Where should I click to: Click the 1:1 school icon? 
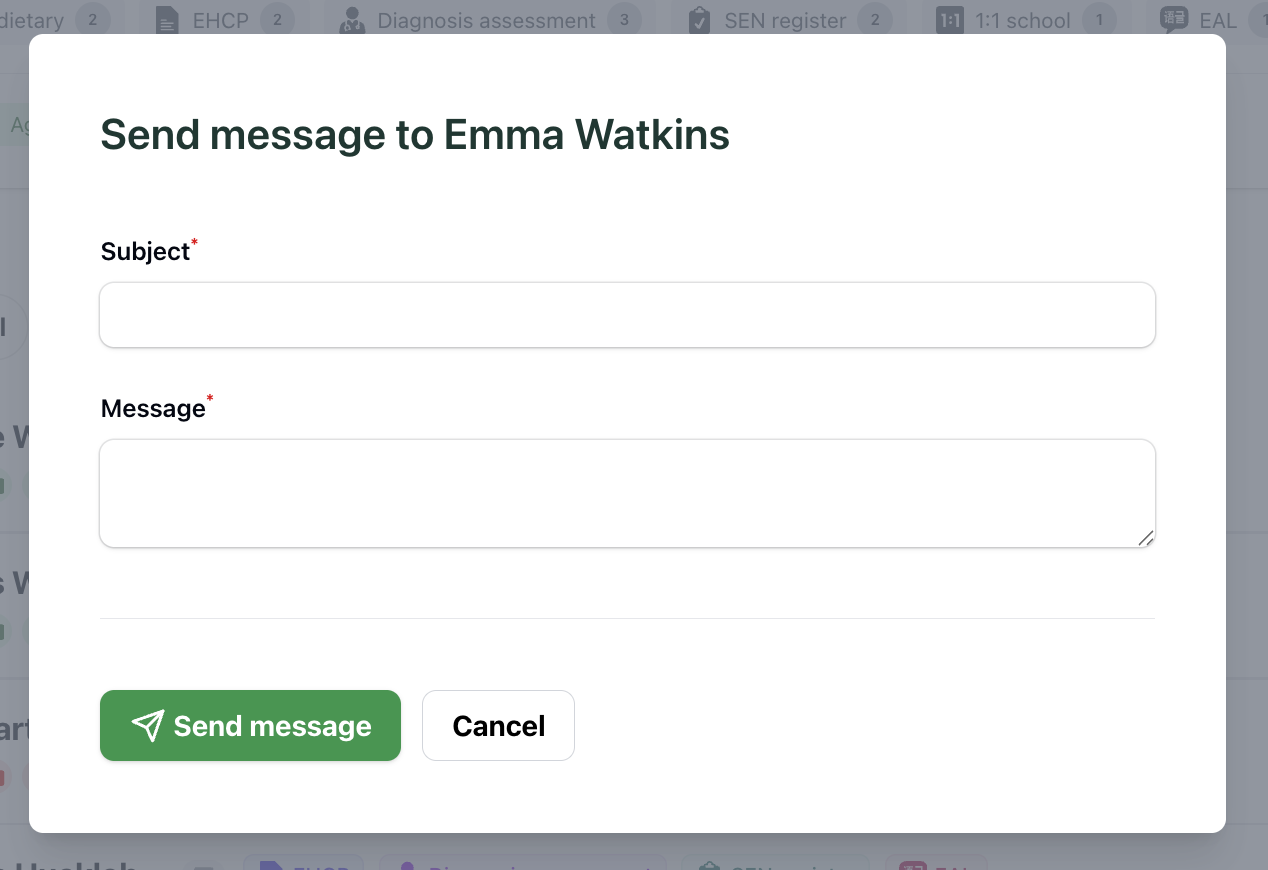pyautogui.click(x=949, y=21)
